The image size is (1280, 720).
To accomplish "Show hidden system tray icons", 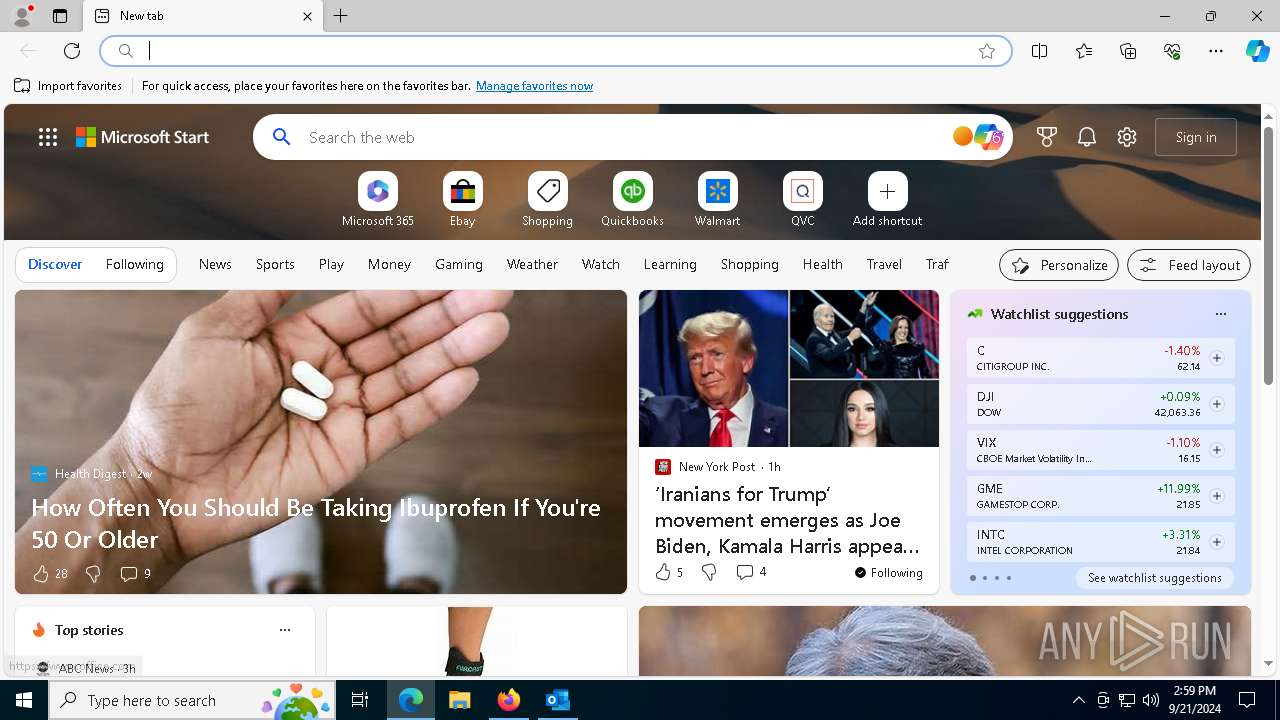I will (1078, 700).
